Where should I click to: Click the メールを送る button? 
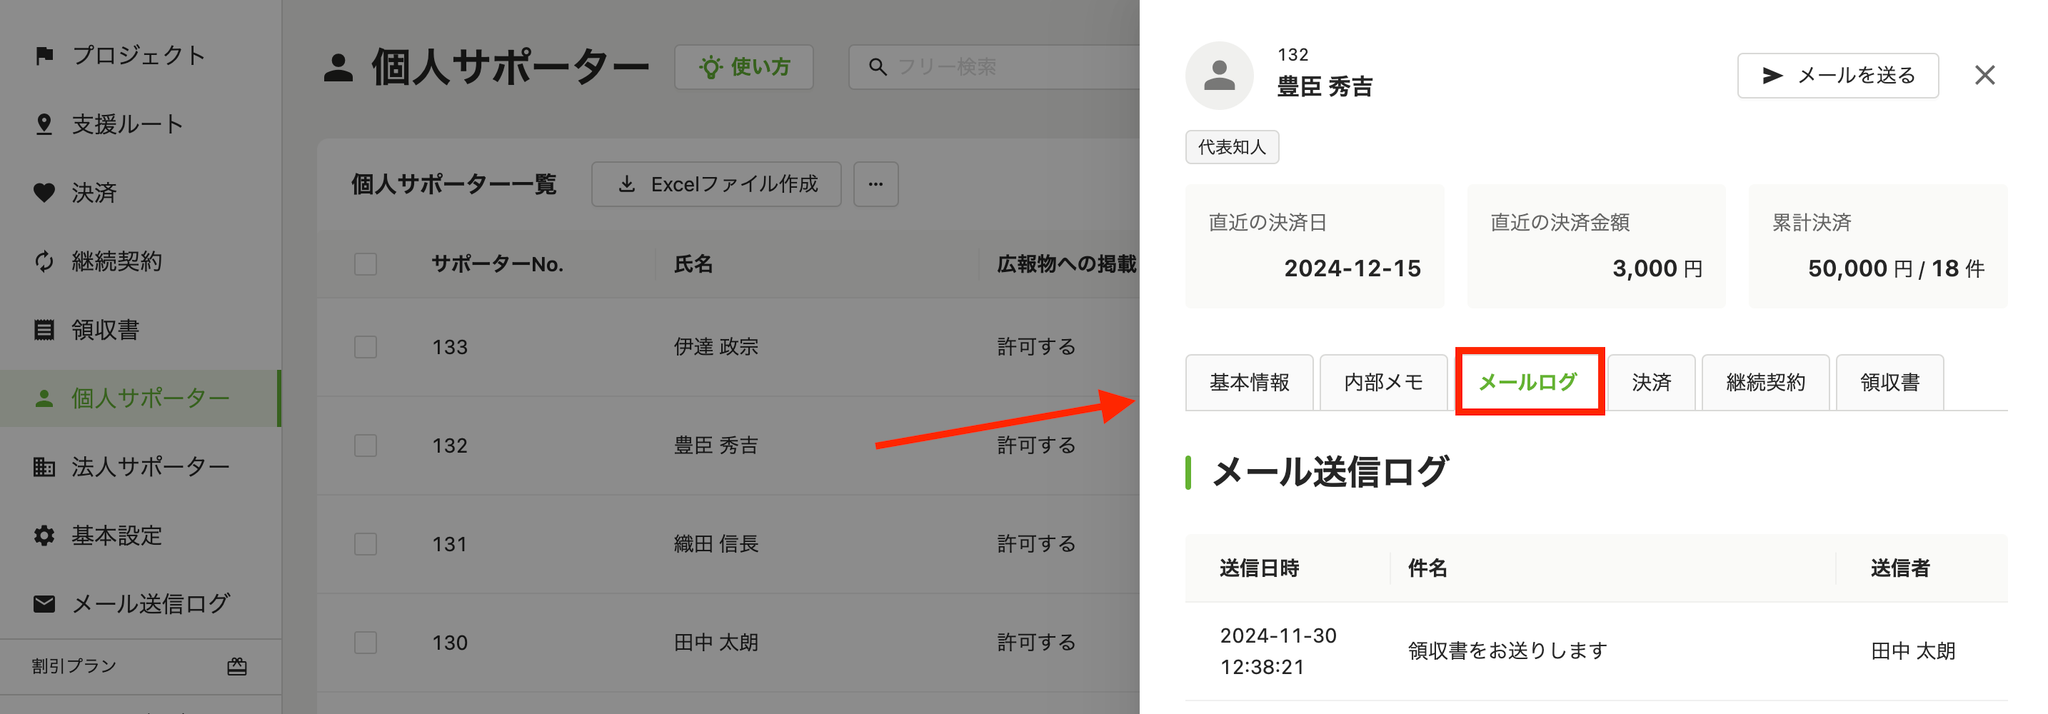tap(1838, 75)
